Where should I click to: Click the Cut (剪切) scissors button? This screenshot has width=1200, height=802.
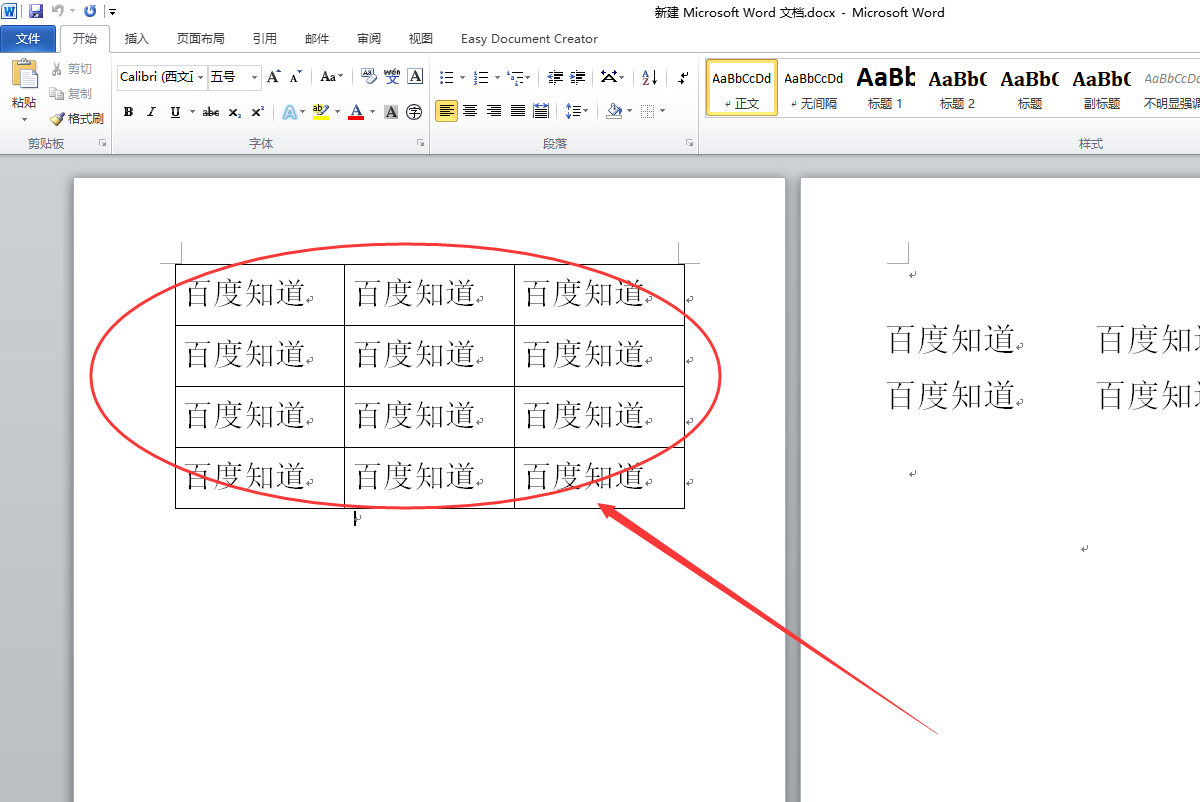coord(72,69)
